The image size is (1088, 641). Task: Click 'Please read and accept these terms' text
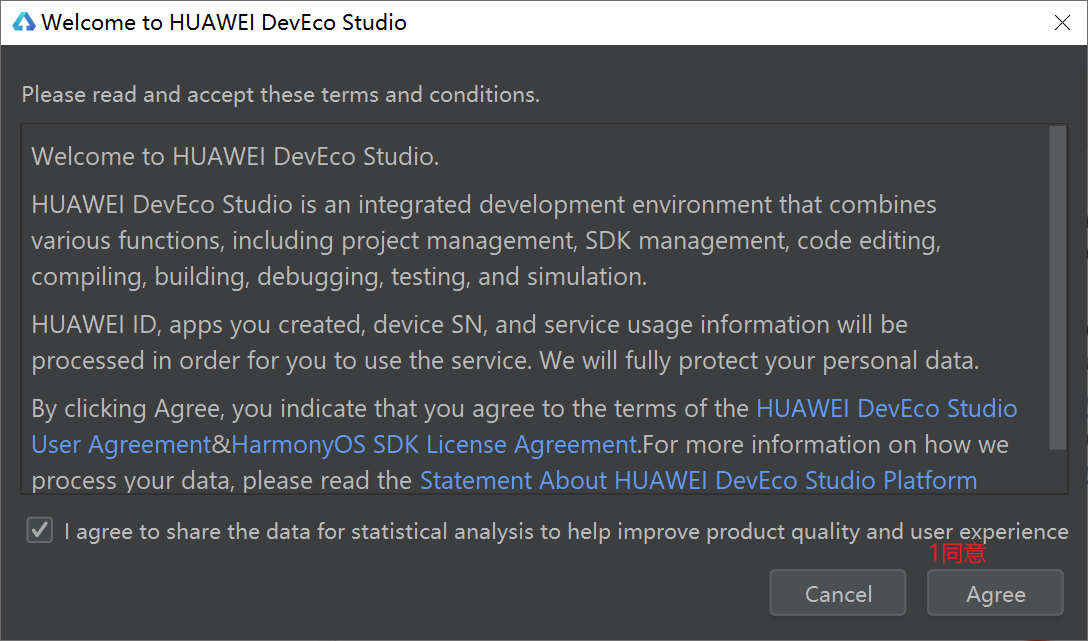(x=280, y=94)
